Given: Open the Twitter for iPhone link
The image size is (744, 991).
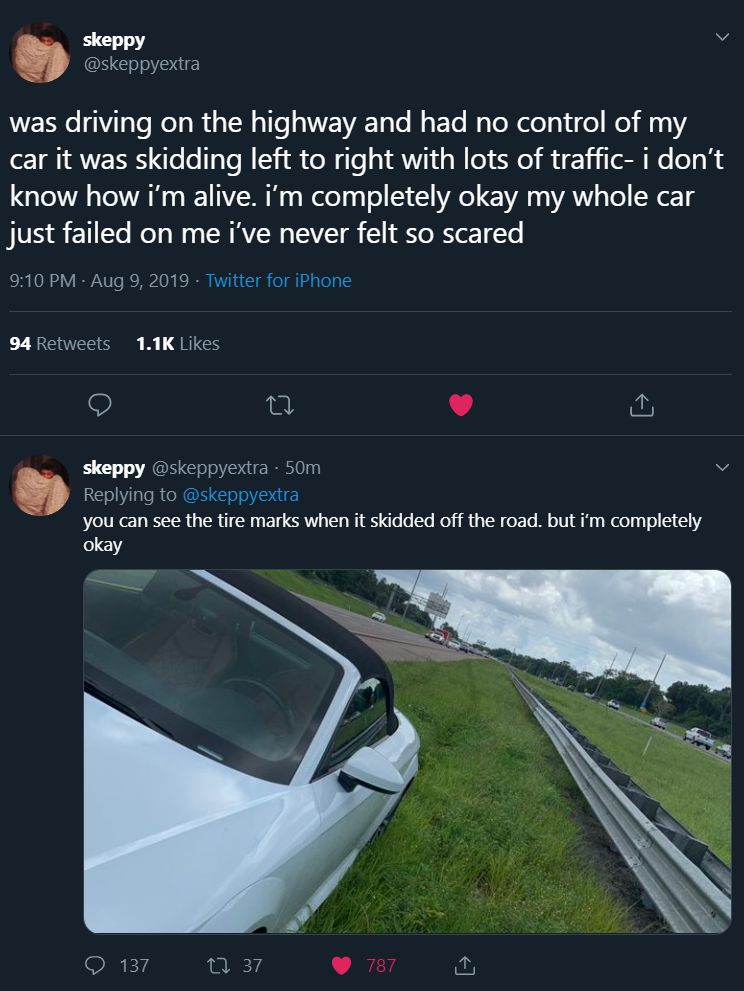Looking at the screenshot, I should point(278,280).
